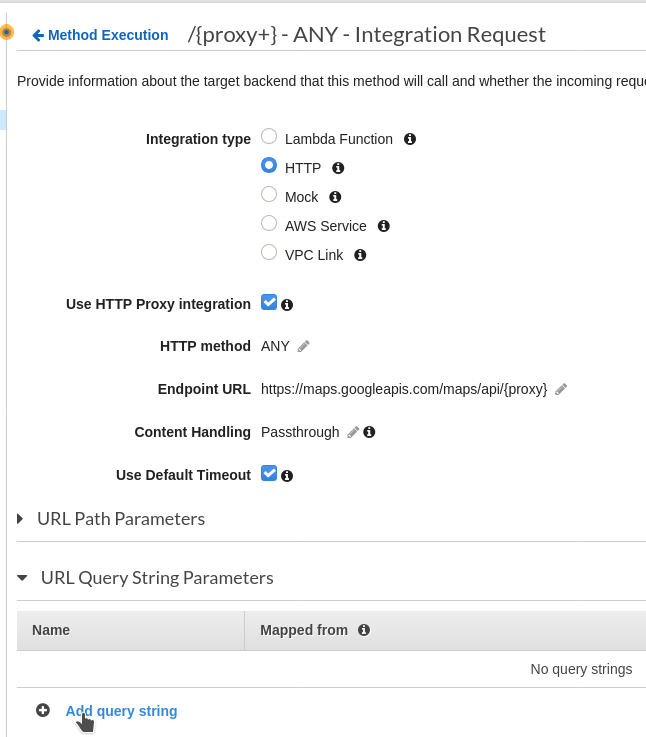Go back to Method Execution
Image resolution: width=646 pixels, height=737 pixels.
(x=100, y=35)
